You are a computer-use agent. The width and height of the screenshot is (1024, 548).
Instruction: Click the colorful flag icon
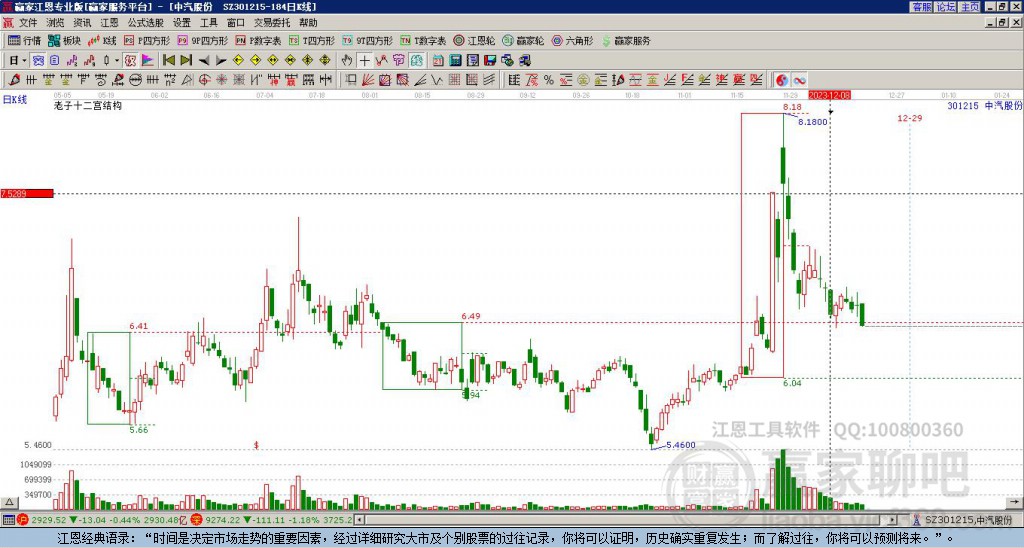pyautogui.click(x=148, y=61)
